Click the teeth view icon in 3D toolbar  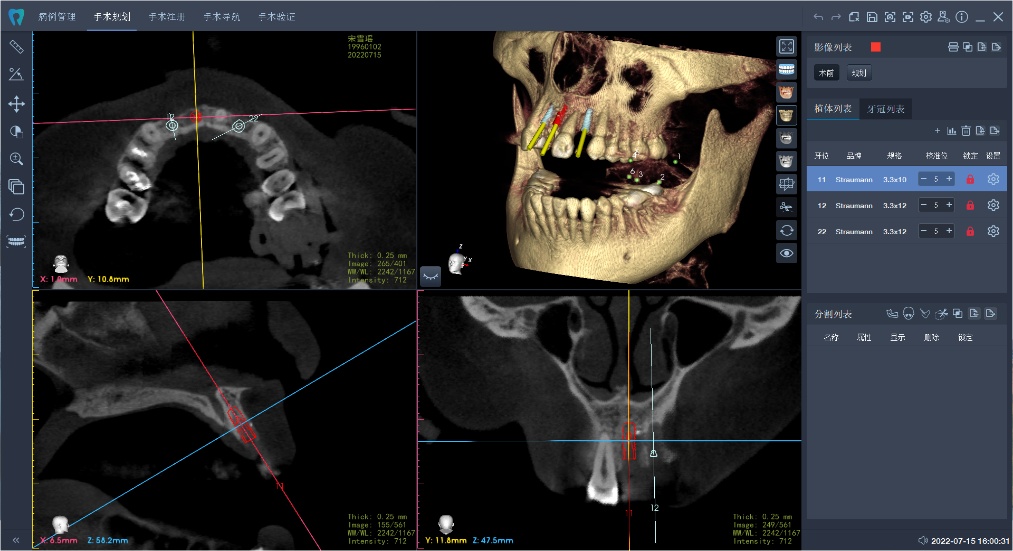[x=786, y=69]
